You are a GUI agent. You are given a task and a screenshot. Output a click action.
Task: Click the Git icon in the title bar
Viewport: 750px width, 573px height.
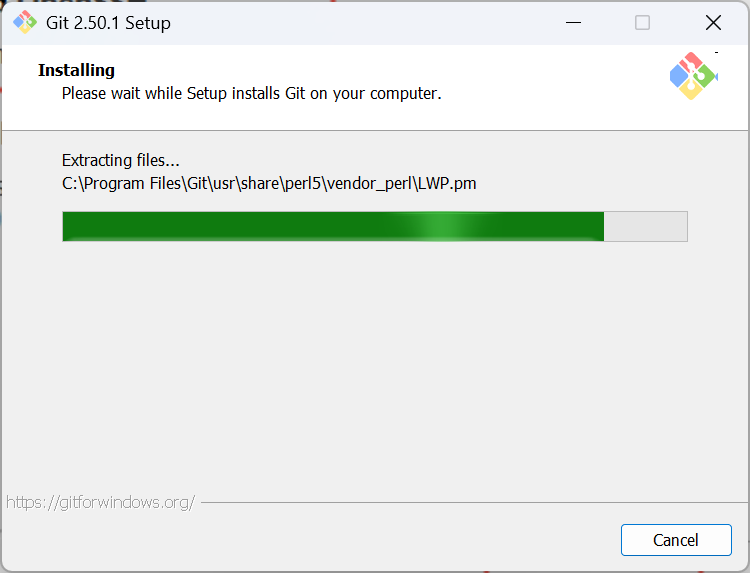pos(25,22)
